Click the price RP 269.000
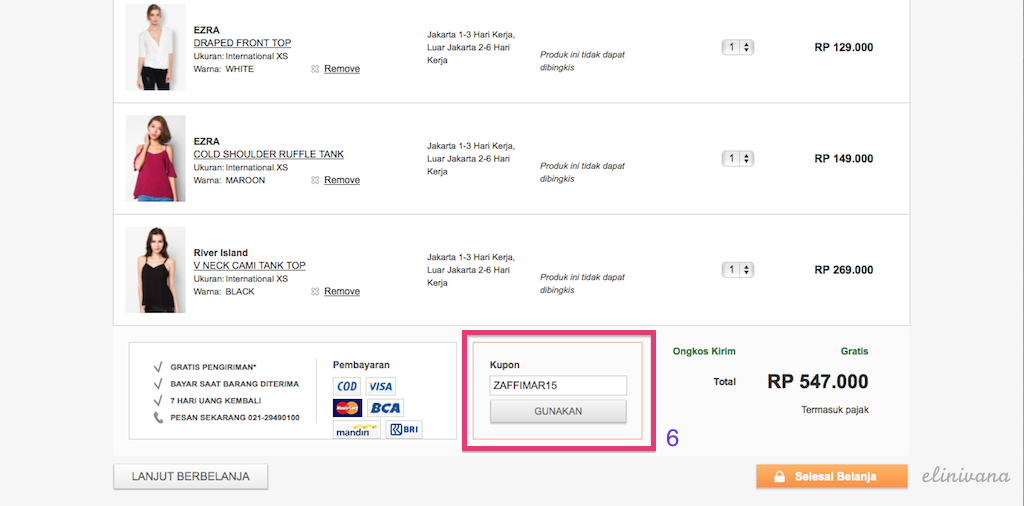 (x=844, y=270)
